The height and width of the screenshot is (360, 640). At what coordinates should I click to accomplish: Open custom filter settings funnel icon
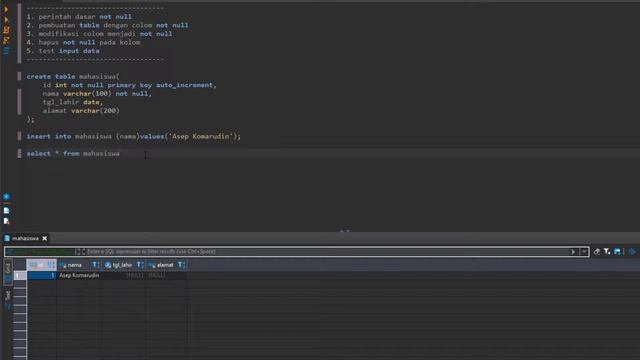point(607,252)
